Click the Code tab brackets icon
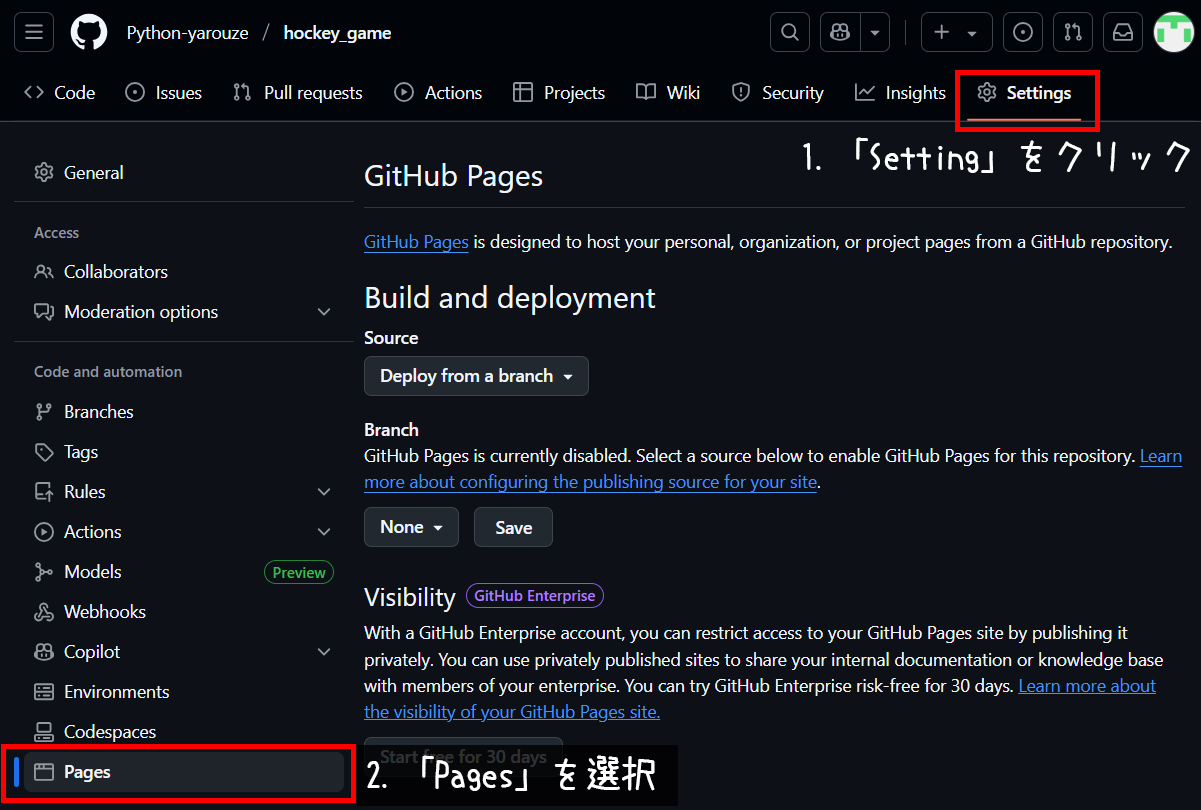 34,93
